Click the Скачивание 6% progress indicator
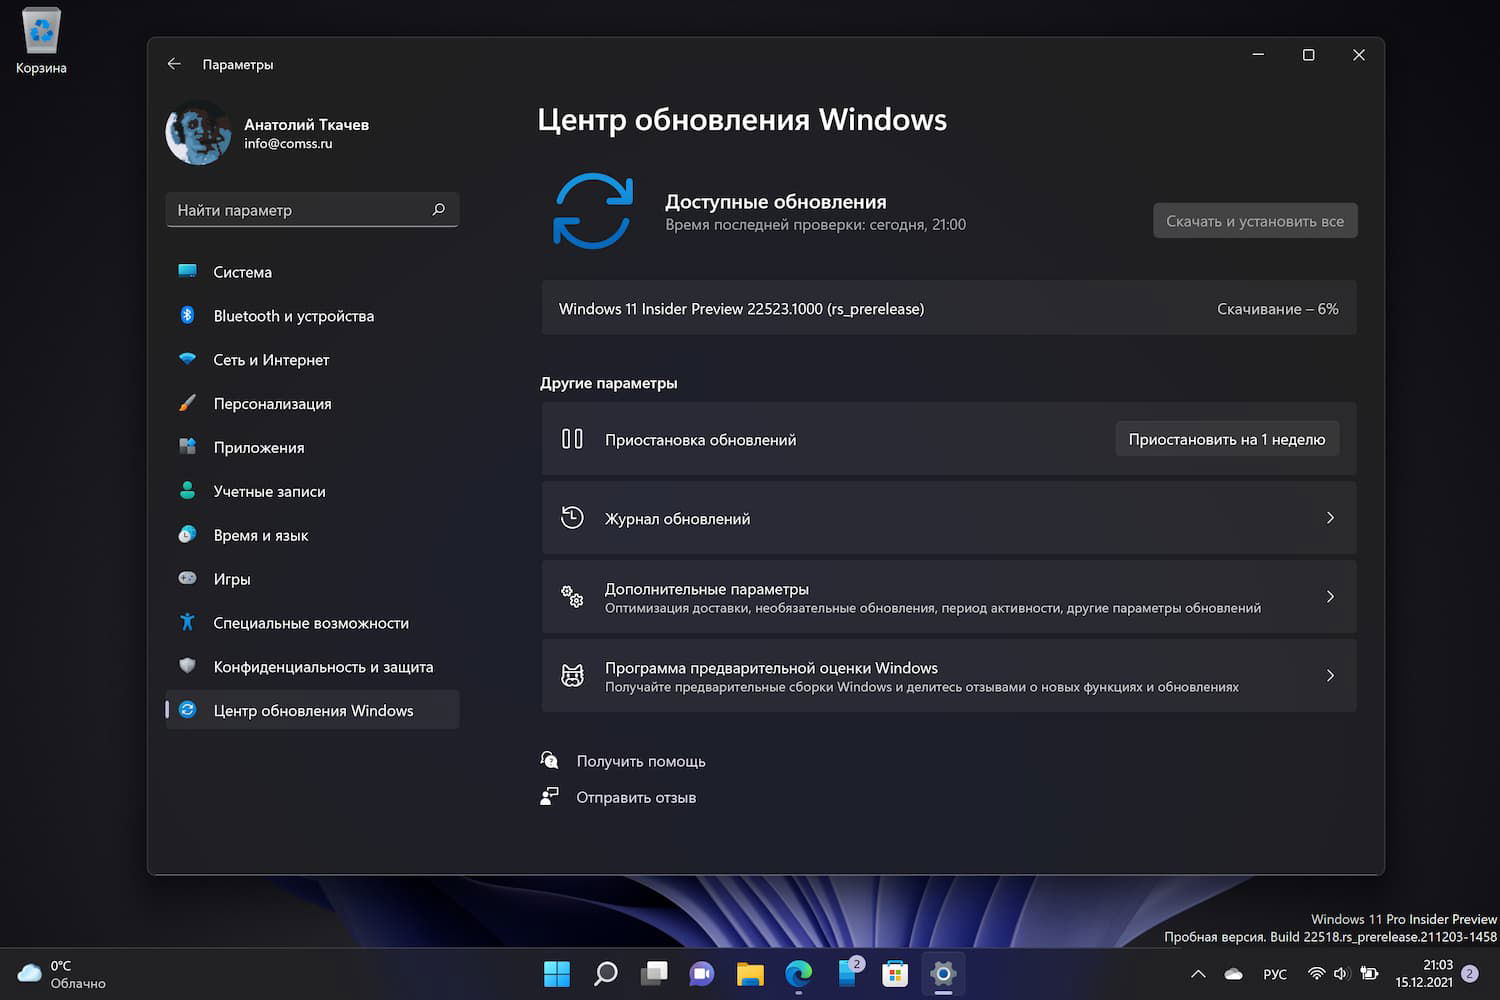Viewport: 1500px width, 1000px height. pyautogui.click(x=1278, y=308)
